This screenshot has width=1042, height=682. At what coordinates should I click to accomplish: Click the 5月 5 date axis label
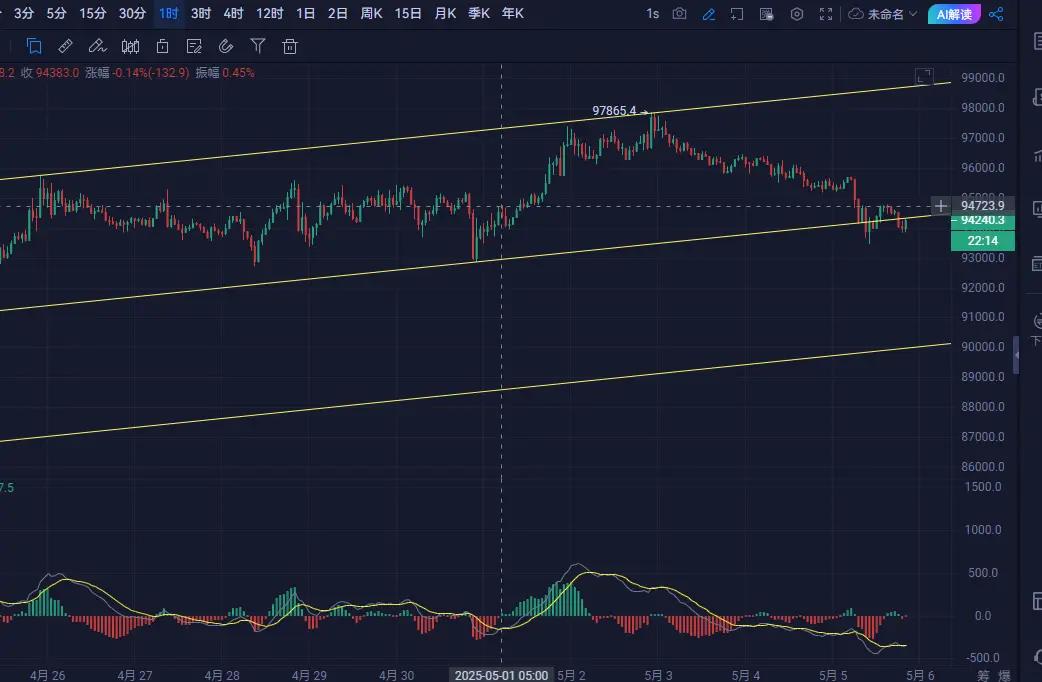(833, 675)
